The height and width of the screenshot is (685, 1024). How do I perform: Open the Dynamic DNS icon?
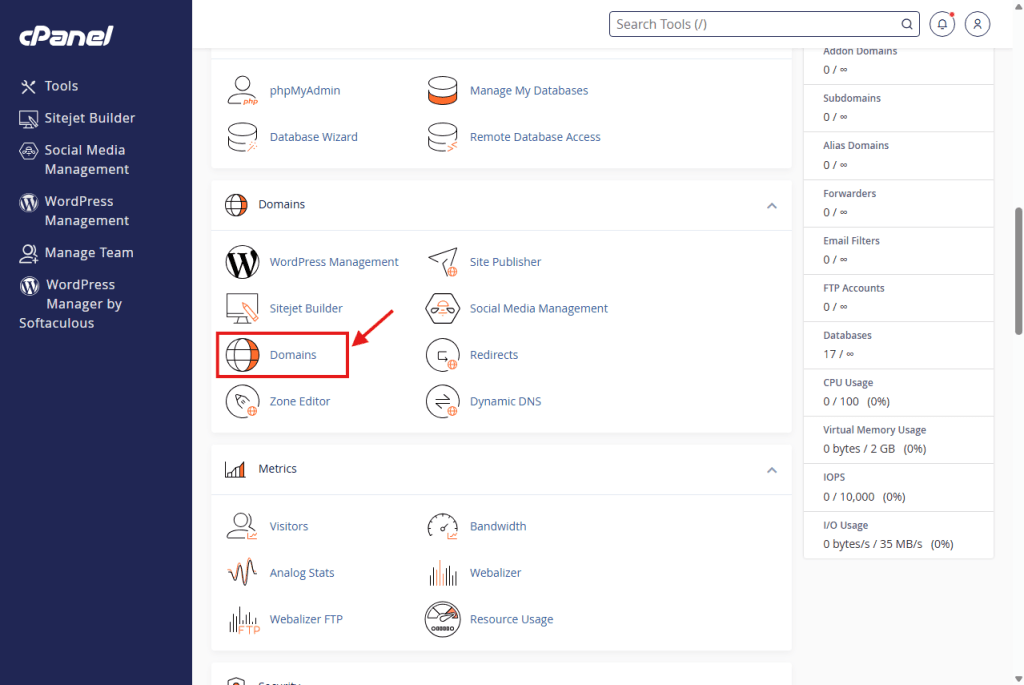[442, 401]
